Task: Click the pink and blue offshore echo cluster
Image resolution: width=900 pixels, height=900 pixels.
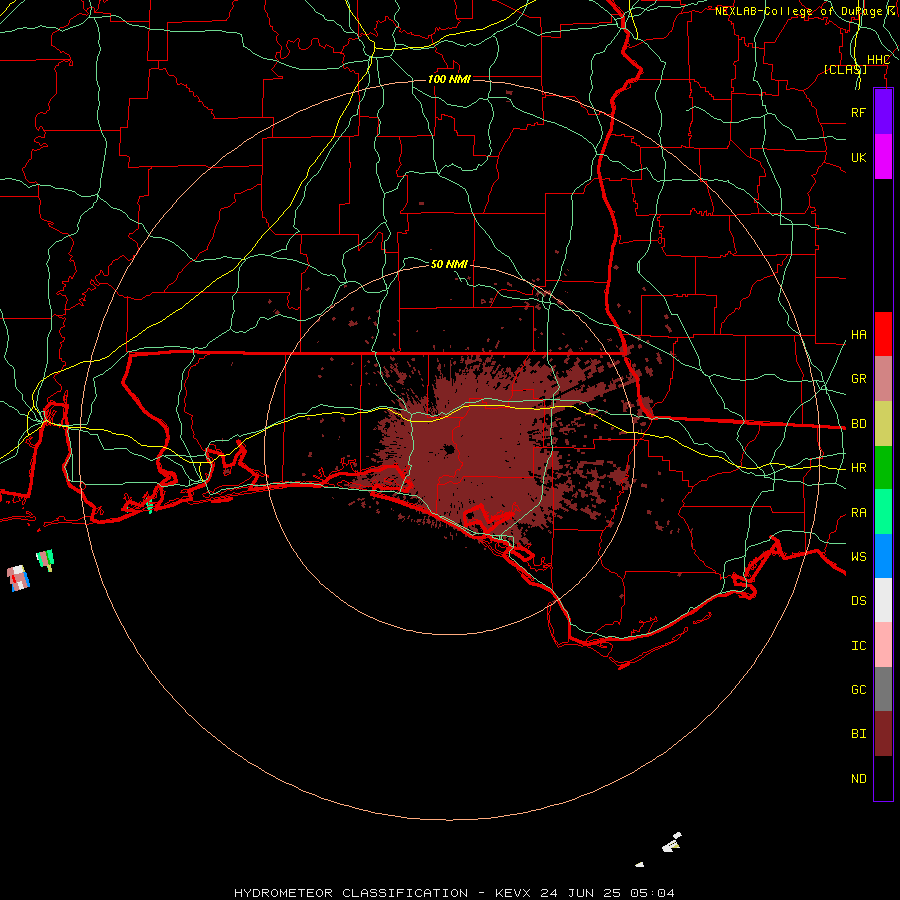Action: [18, 578]
